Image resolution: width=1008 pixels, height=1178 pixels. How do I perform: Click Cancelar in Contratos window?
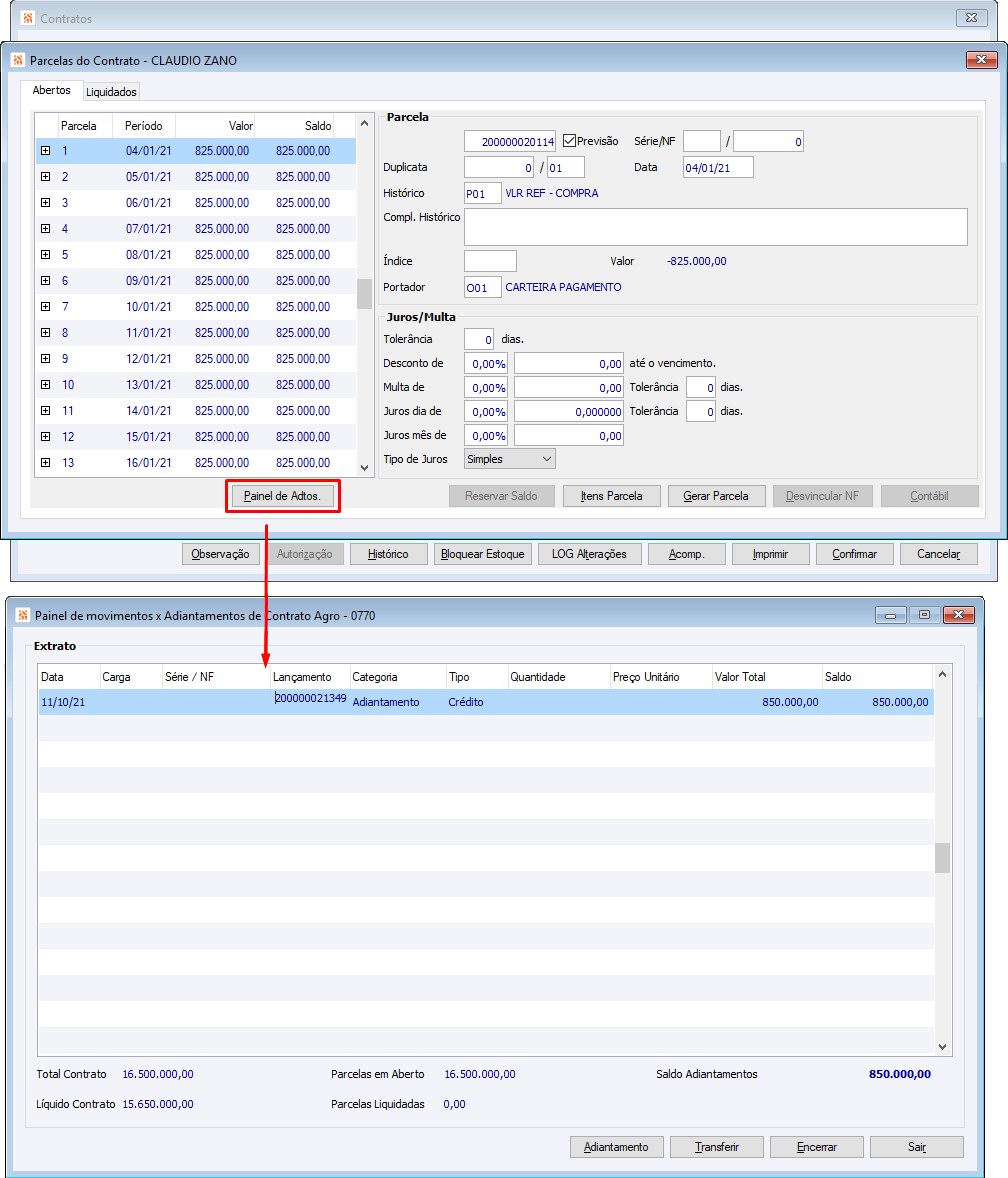tap(939, 554)
